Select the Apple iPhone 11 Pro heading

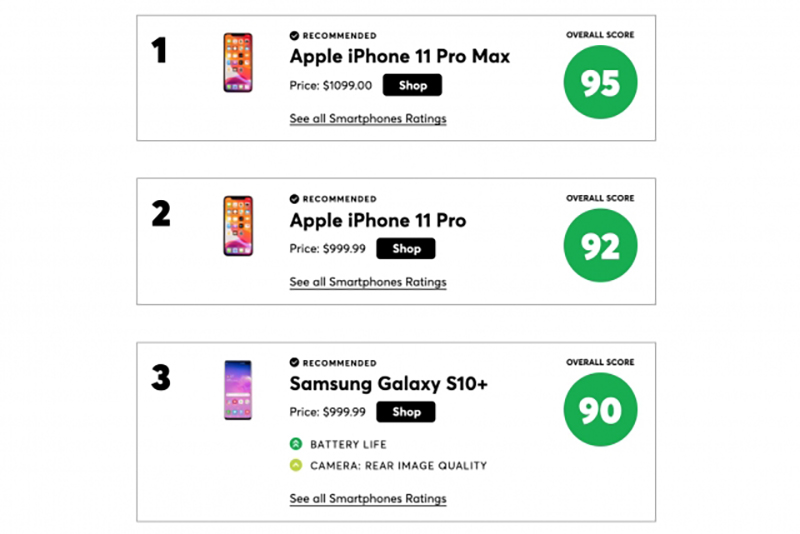tap(378, 221)
